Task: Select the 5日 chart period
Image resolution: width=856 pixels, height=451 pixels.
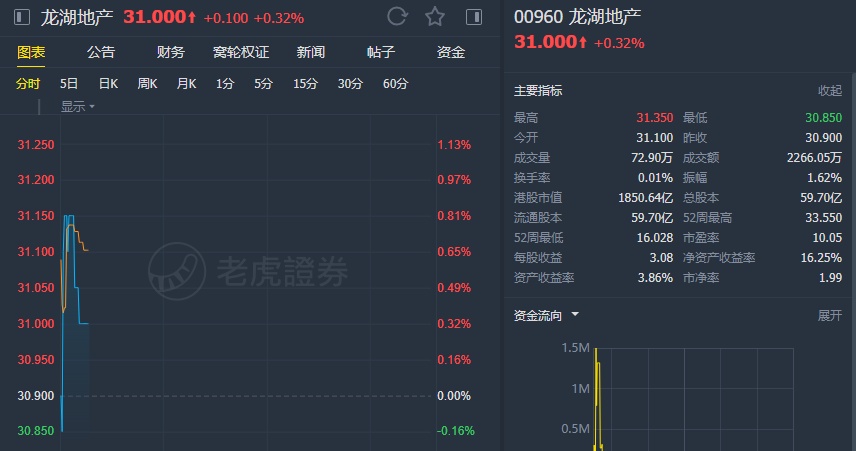Action: point(69,84)
